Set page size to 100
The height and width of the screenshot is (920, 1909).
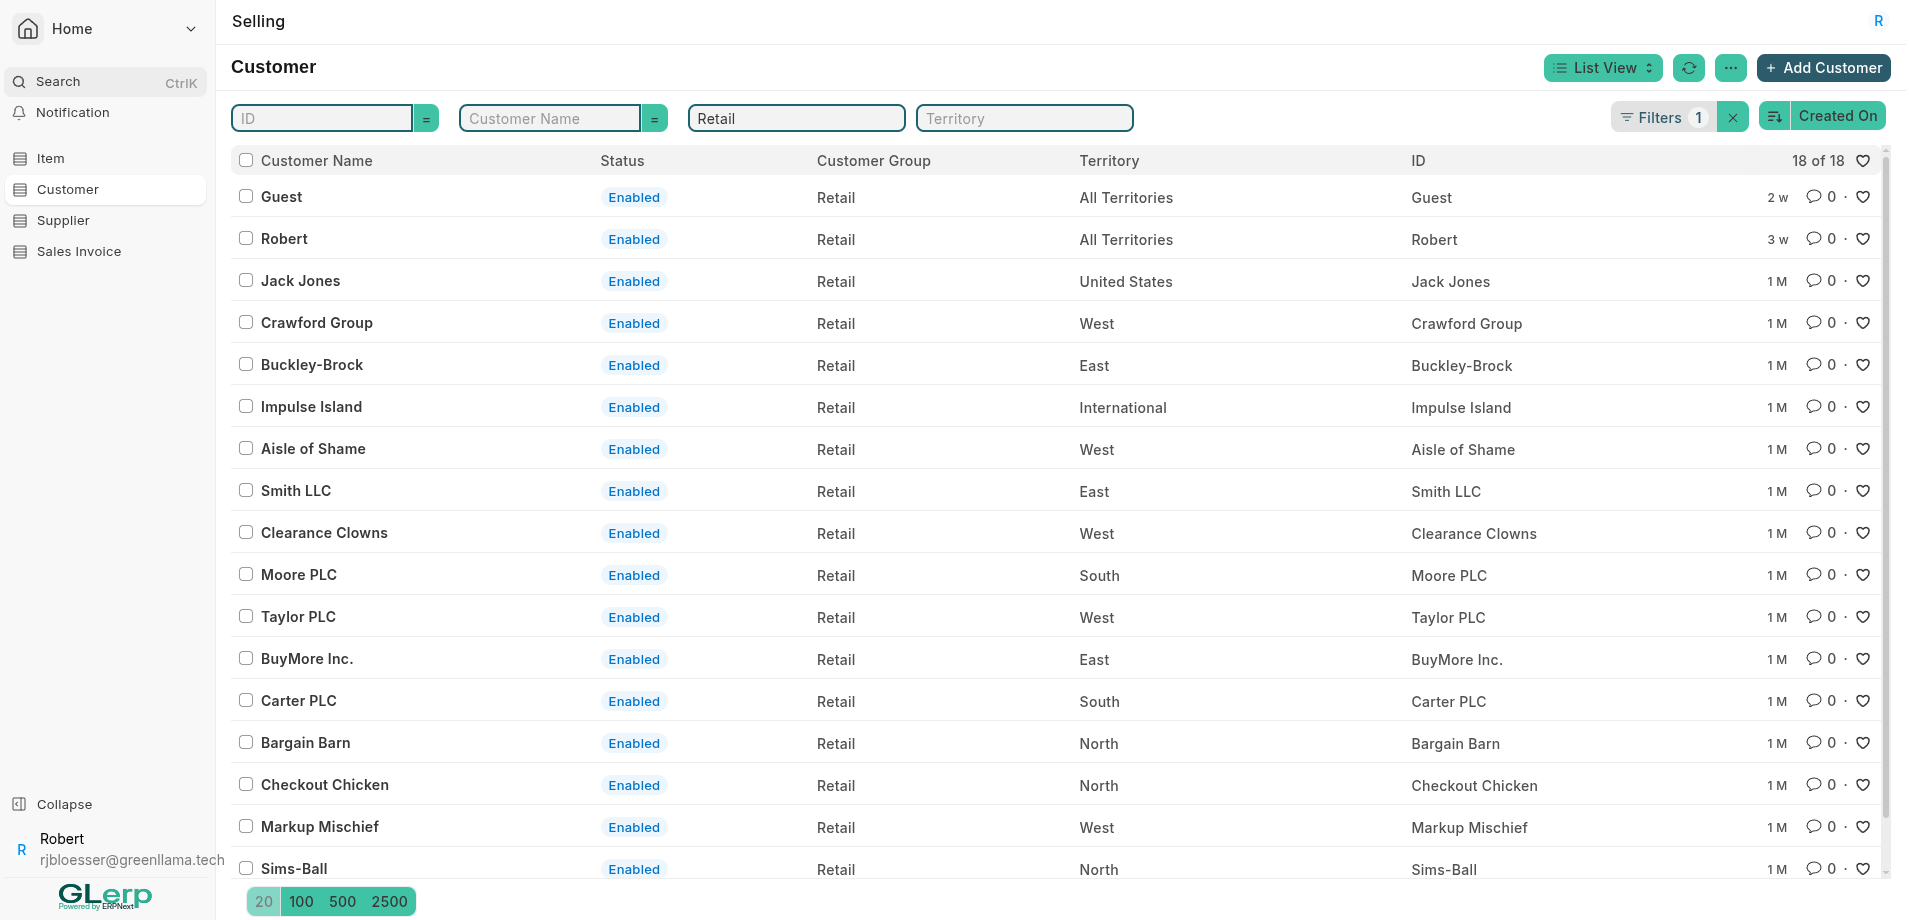(x=301, y=902)
